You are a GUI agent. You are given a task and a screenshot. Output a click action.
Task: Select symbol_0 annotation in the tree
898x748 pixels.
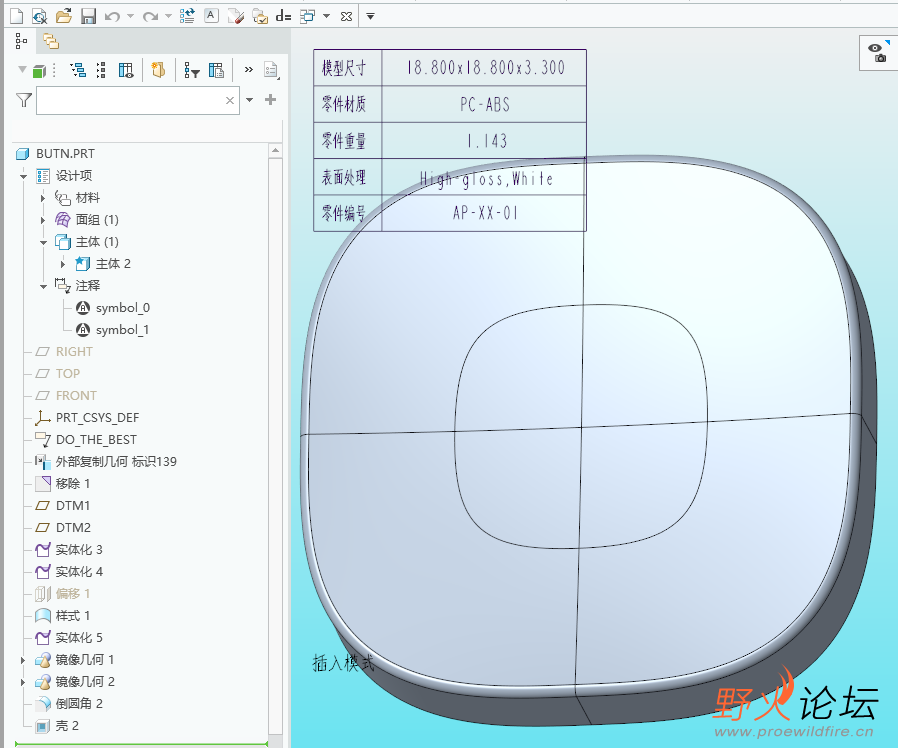click(x=122, y=308)
